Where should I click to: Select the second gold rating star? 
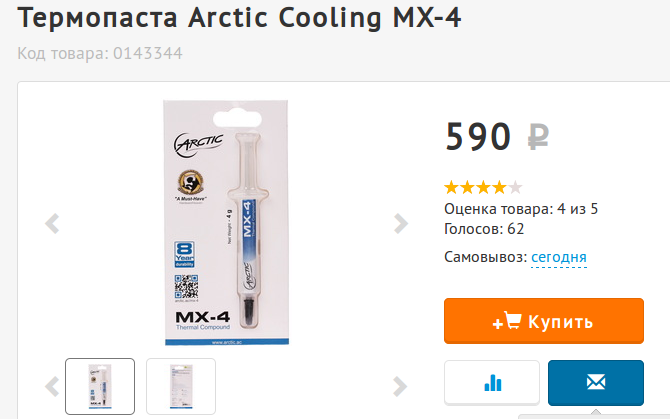(467, 187)
